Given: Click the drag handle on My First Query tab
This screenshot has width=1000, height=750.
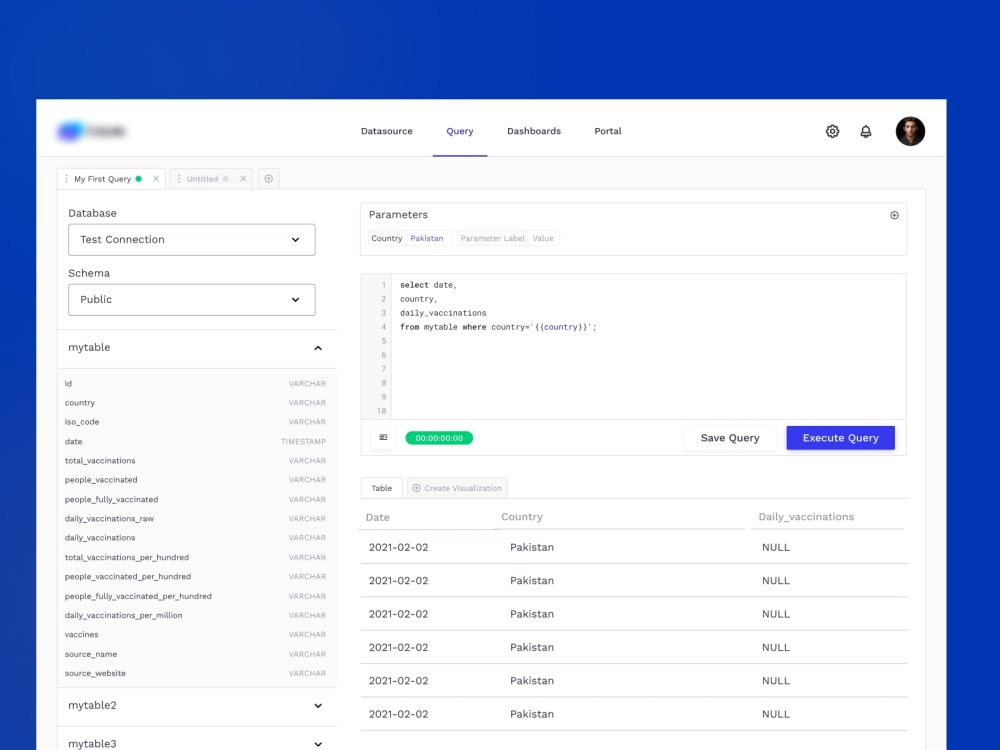Looking at the screenshot, I should tap(69, 178).
